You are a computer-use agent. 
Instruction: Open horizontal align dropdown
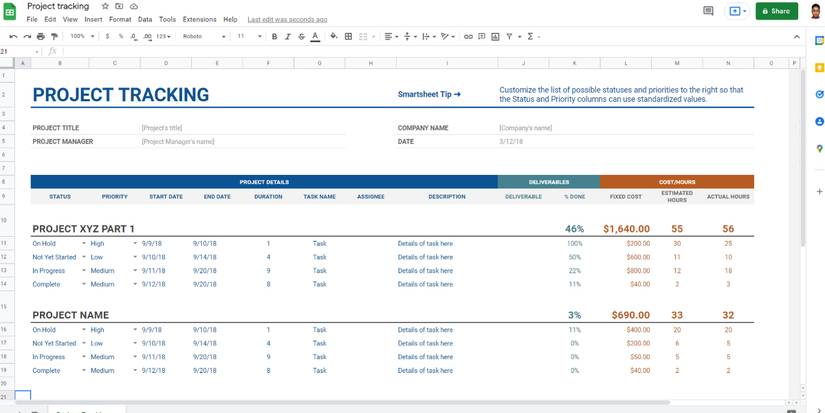391,37
